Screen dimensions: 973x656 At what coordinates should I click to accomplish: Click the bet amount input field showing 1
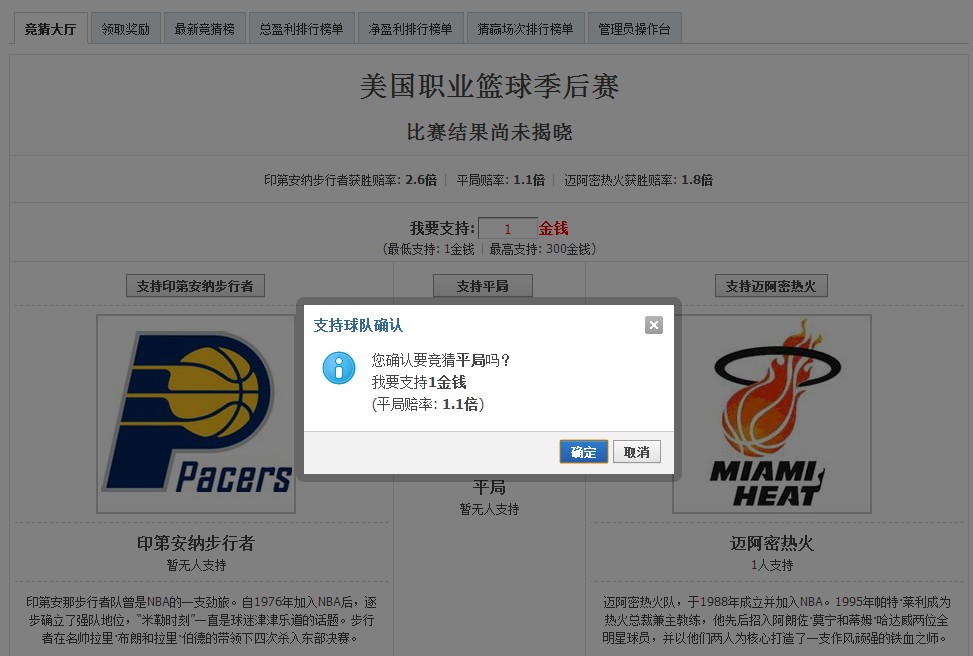tap(508, 228)
